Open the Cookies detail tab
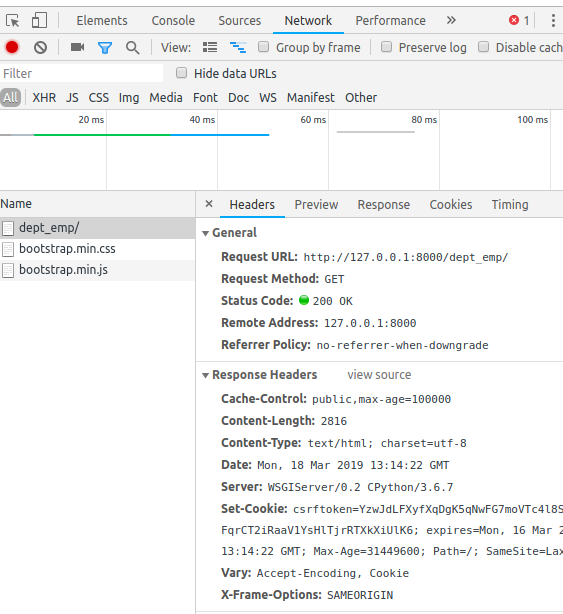This screenshot has height=614, width=563. (451, 204)
